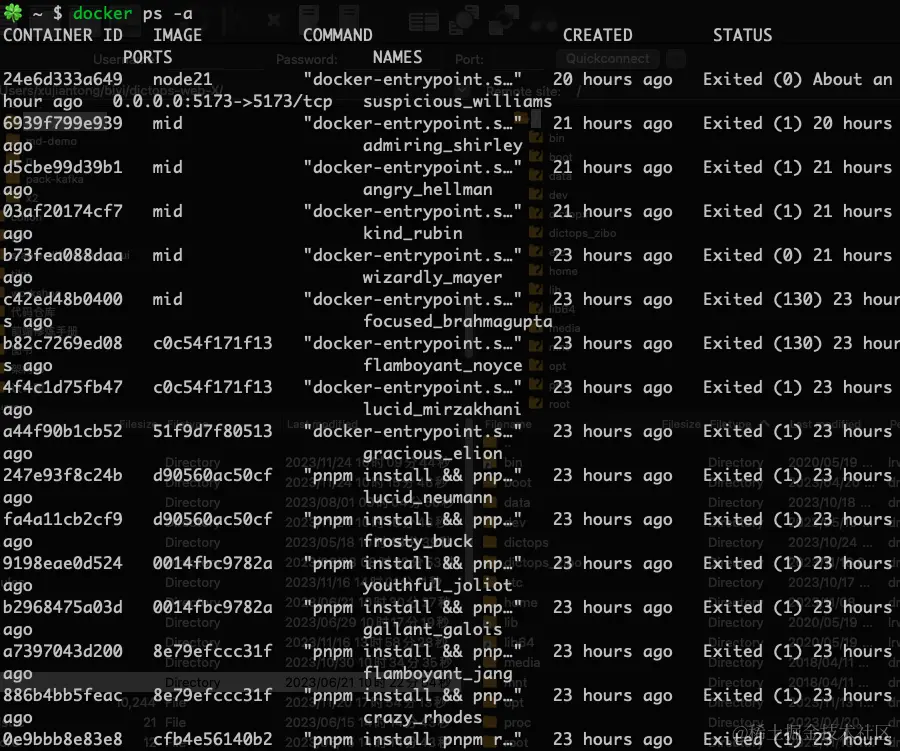
Task: Click the node21 image name
Action: coord(183,79)
